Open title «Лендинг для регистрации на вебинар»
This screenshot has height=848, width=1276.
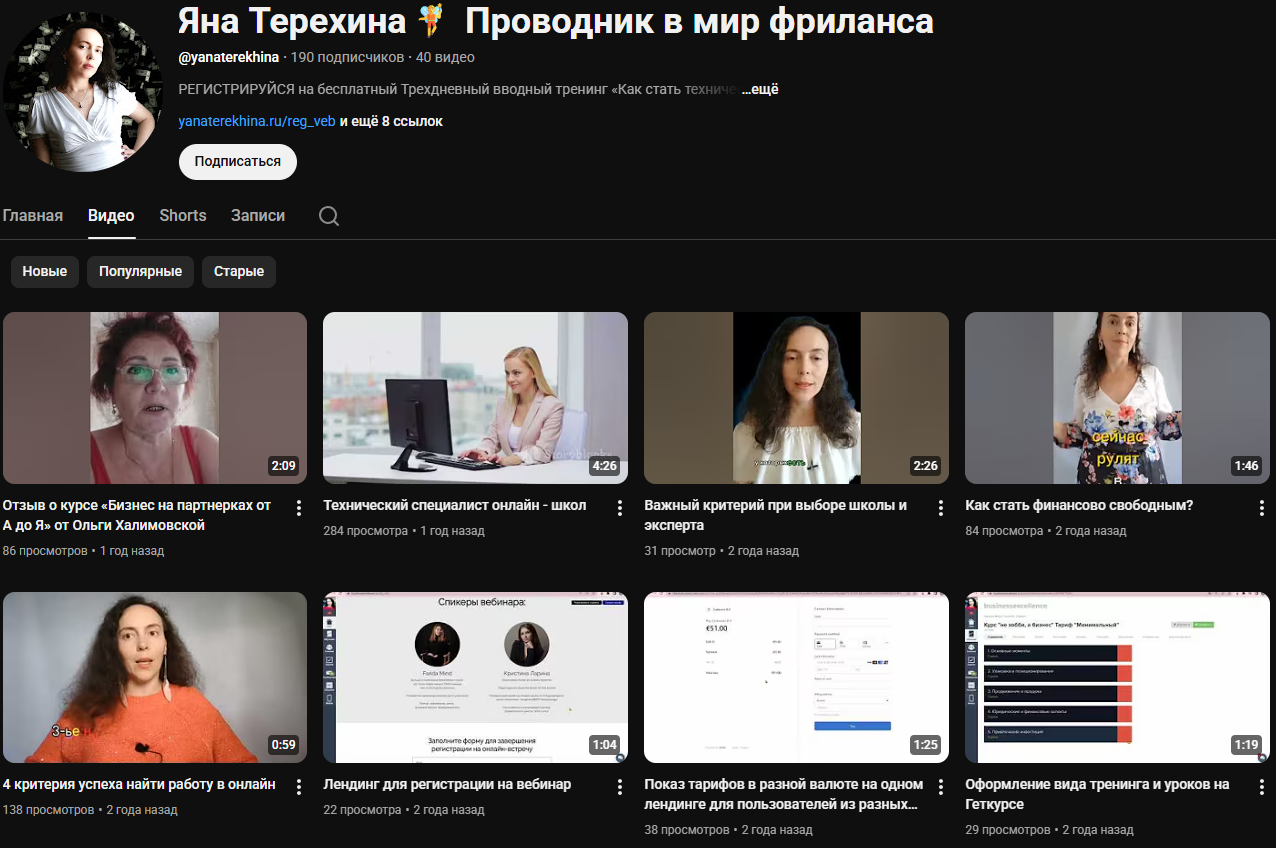(448, 784)
